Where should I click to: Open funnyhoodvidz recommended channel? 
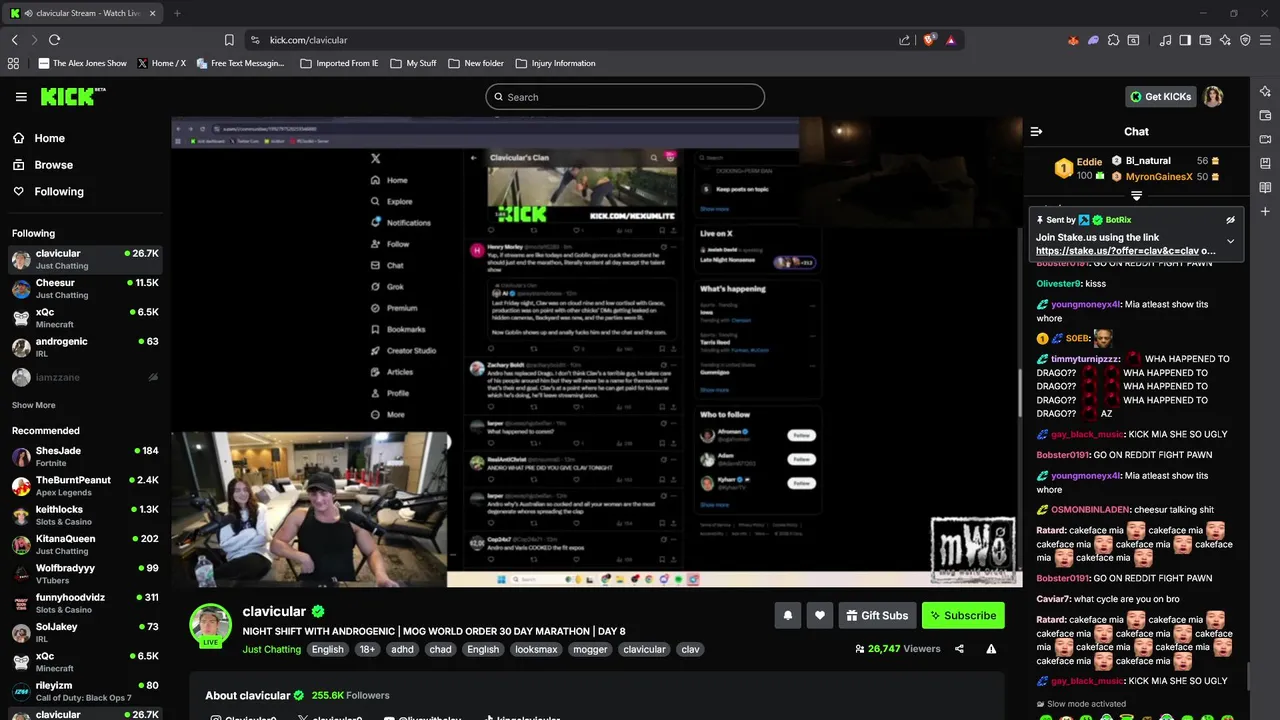click(x=85, y=603)
